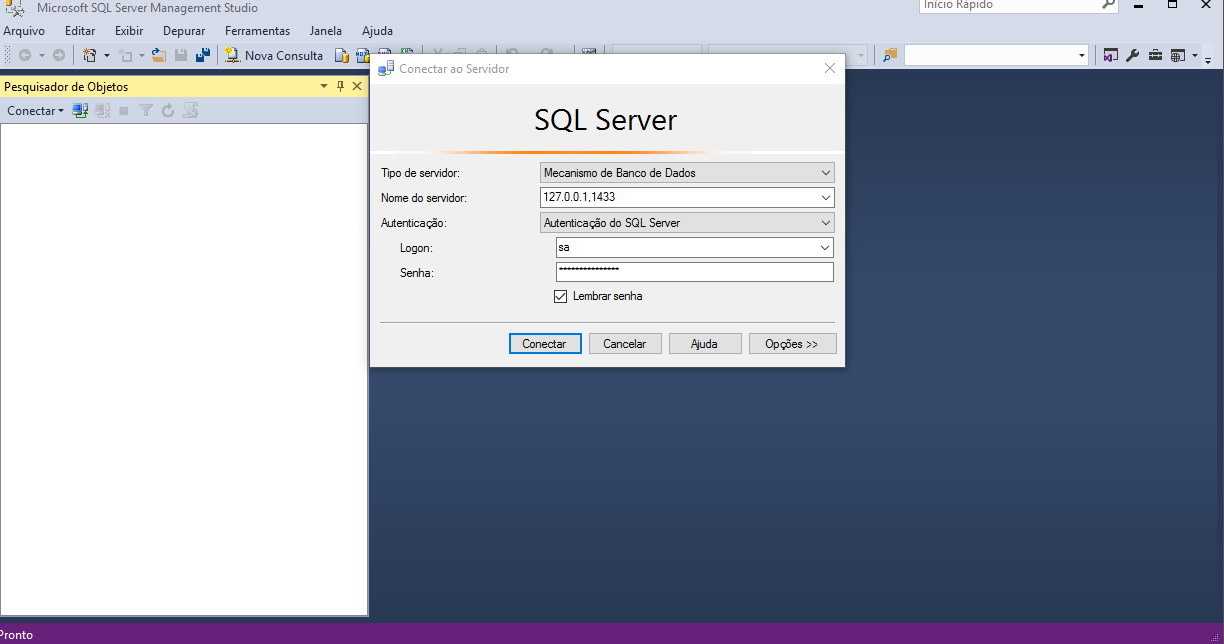Screen dimensions: 1224x644
Task: Open the Exibir menu
Action: 129,31
